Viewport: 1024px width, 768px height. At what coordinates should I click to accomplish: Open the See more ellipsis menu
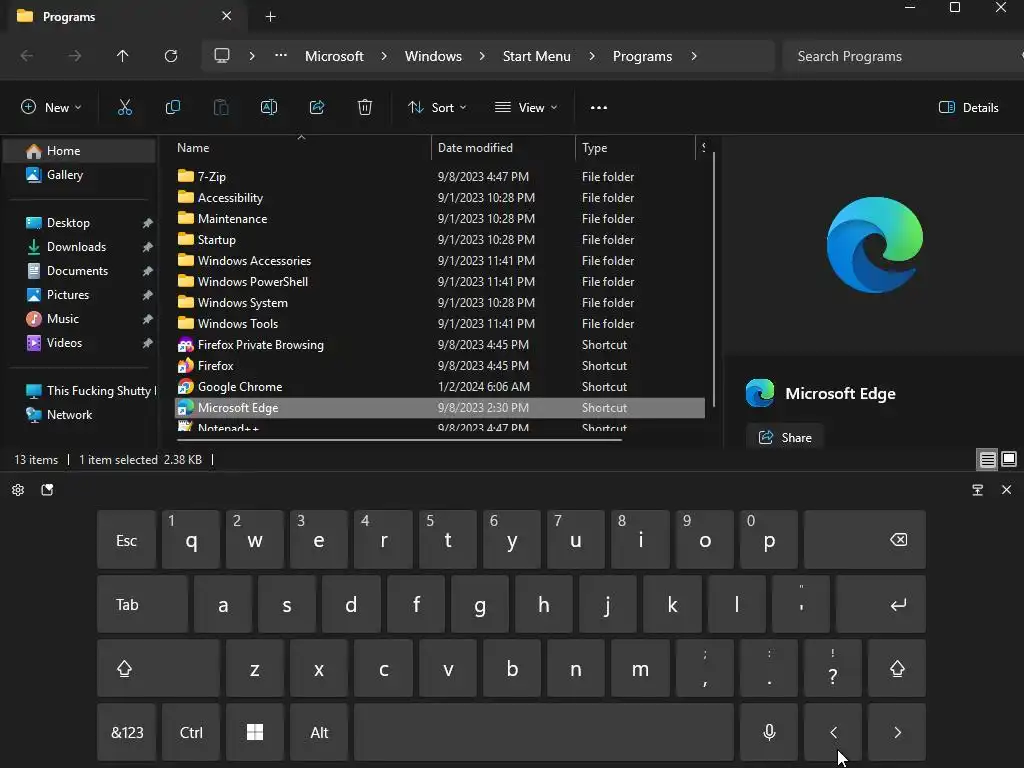point(599,108)
